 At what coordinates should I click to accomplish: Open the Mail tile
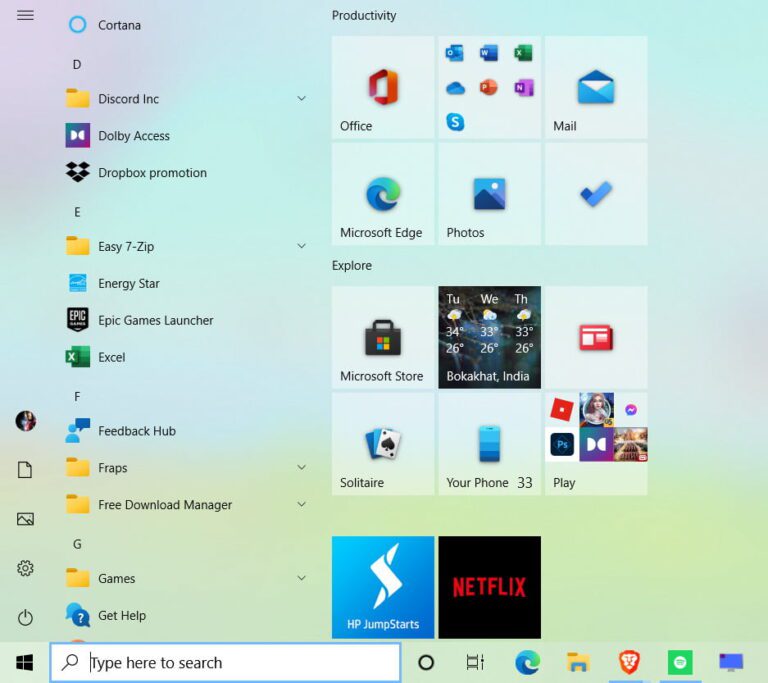point(596,87)
